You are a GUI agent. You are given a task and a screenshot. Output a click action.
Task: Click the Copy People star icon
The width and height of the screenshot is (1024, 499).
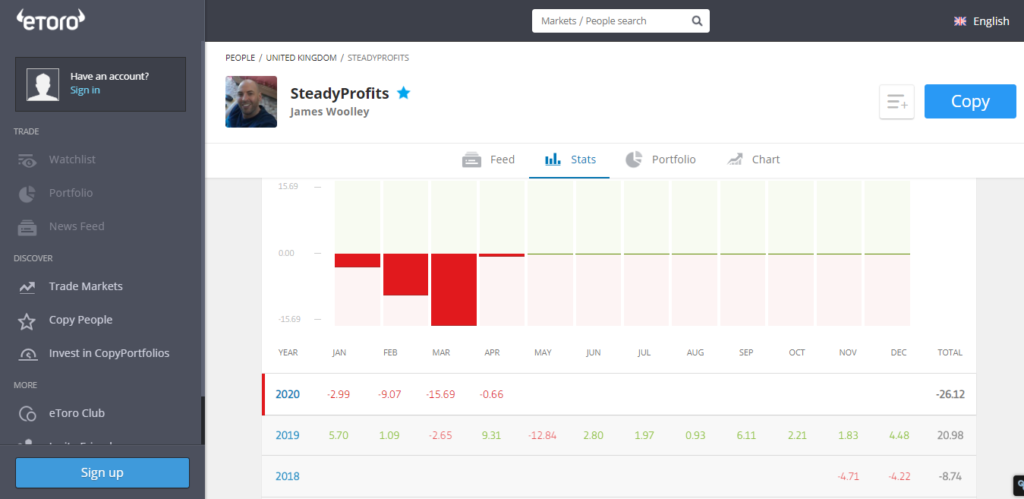click(x=27, y=321)
